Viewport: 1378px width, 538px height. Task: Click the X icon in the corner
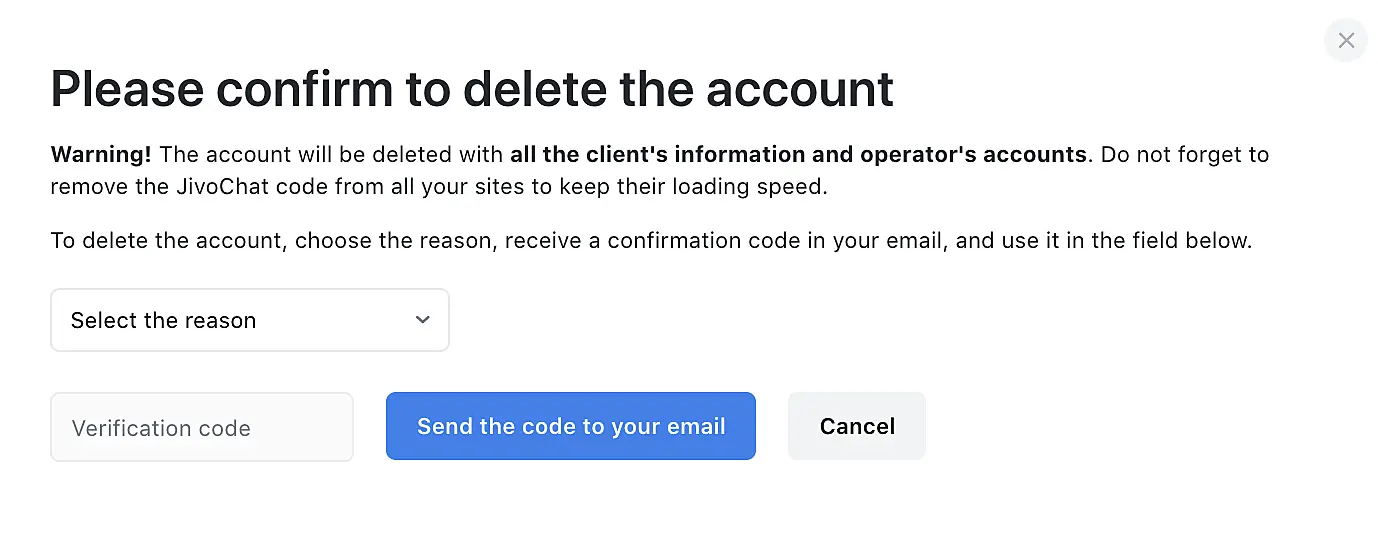coord(1346,41)
